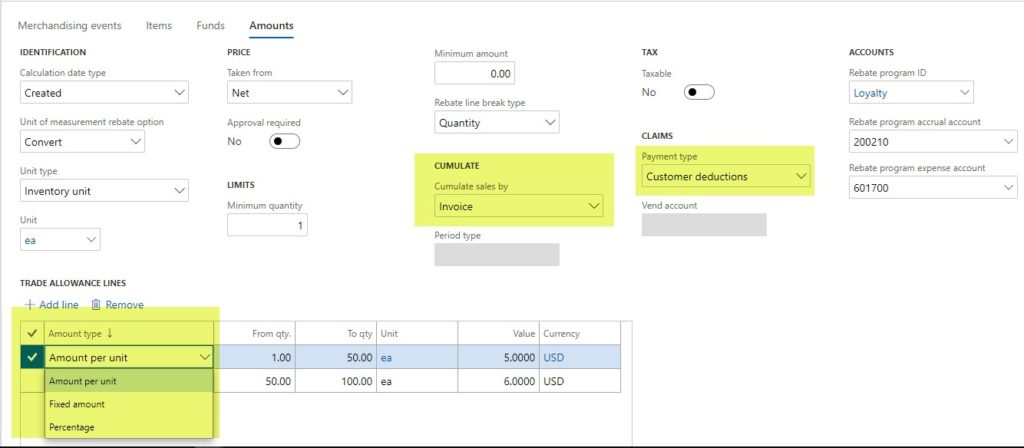Viewport: 1024px width, 448px height.
Task: Open the Rebate line break type dropdown
Action: pos(497,123)
